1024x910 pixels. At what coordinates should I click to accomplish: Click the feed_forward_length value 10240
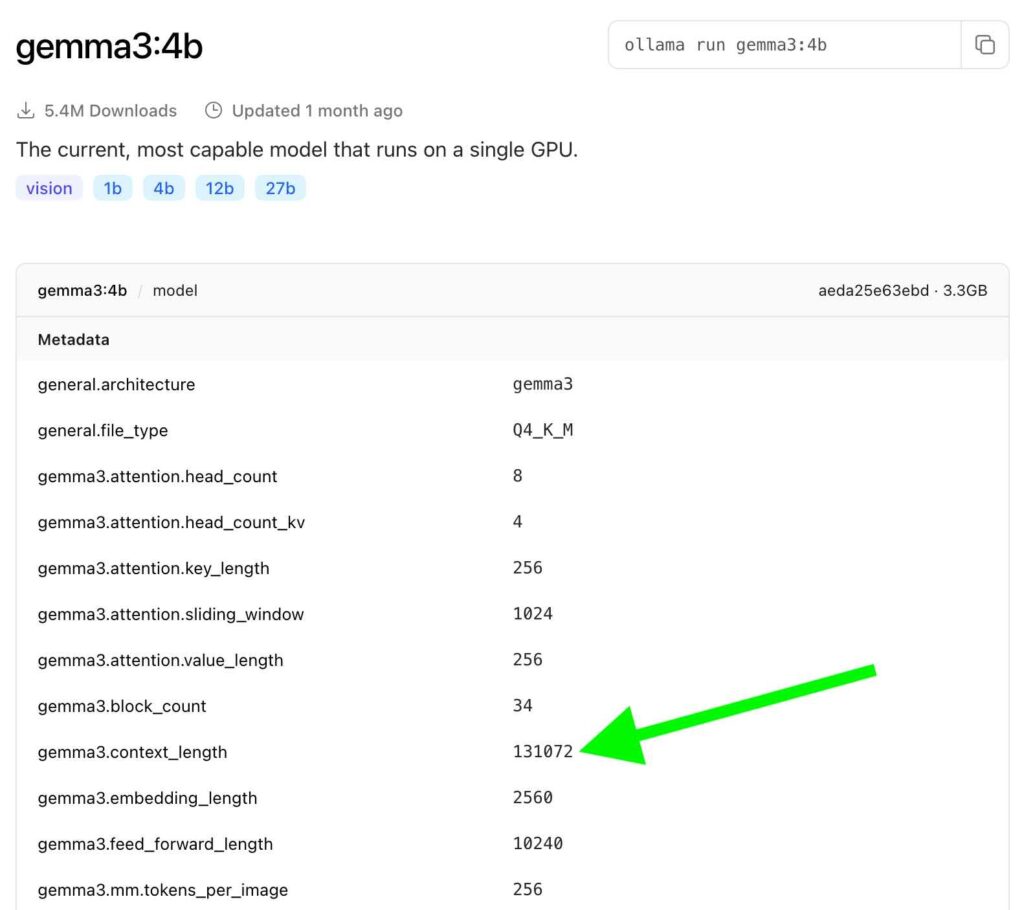pos(537,843)
